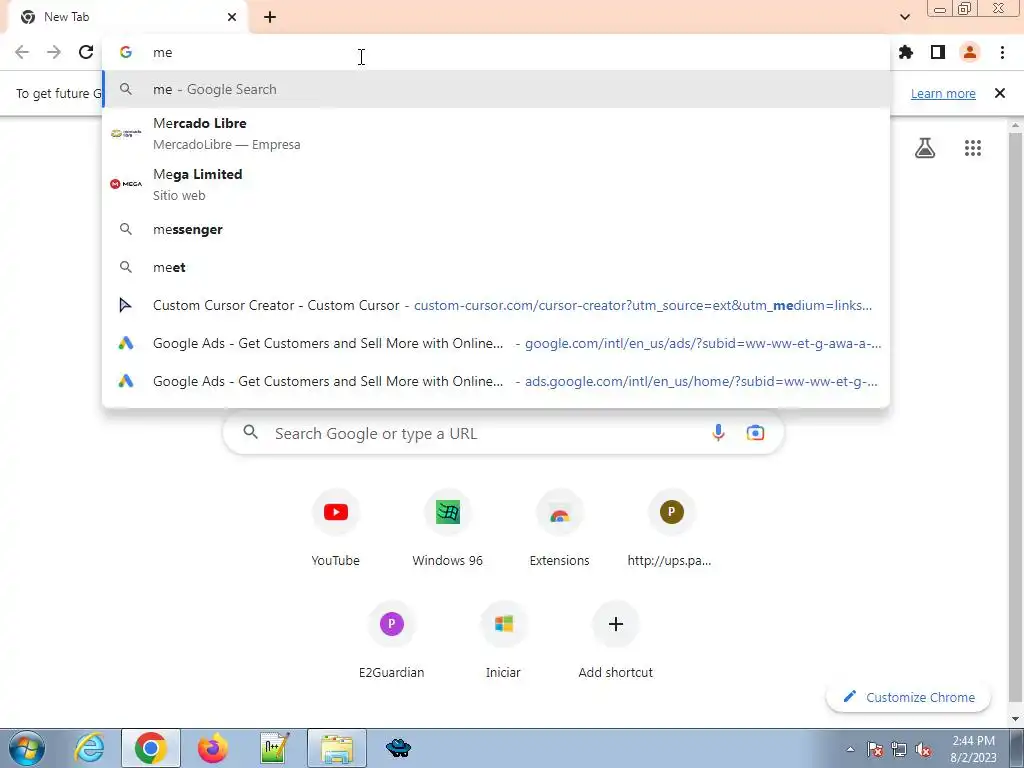Select the New Tab tab
This screenshot has height=768, width=1024.
pos(127,17)
